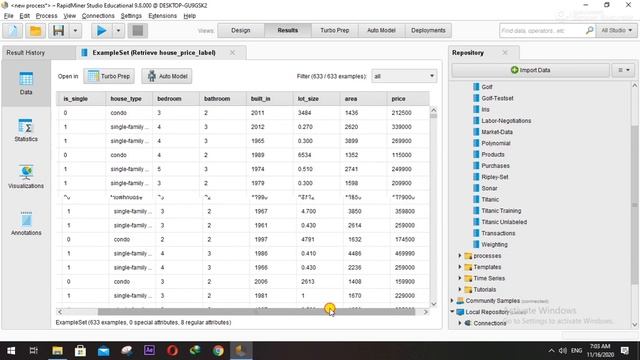Open the Process menu

tap(47, 16)
